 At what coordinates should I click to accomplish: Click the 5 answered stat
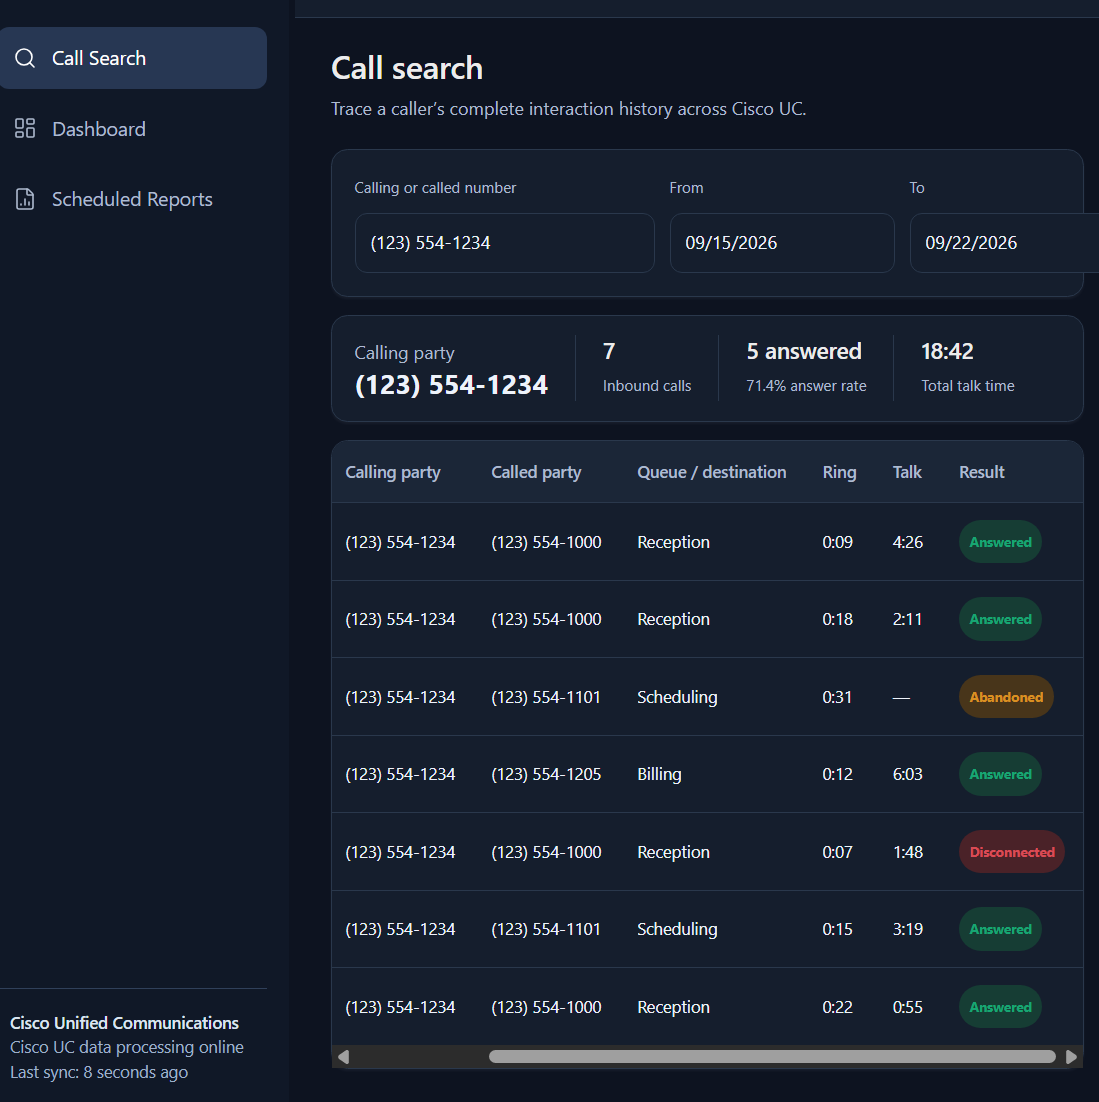point(806,368)
